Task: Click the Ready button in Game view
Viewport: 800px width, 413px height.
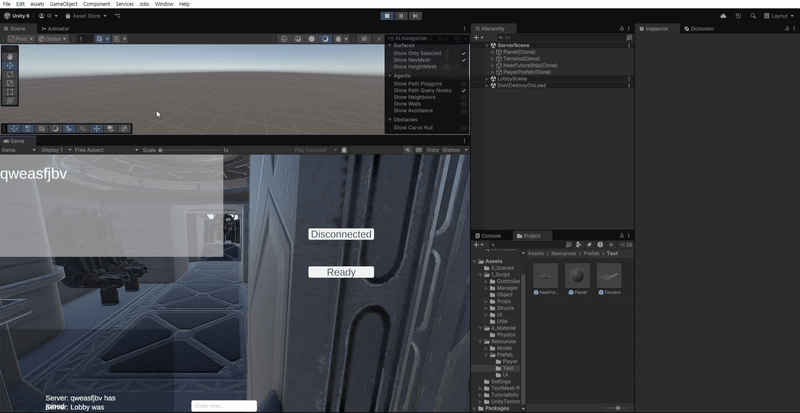Action: tap(341, 272)
